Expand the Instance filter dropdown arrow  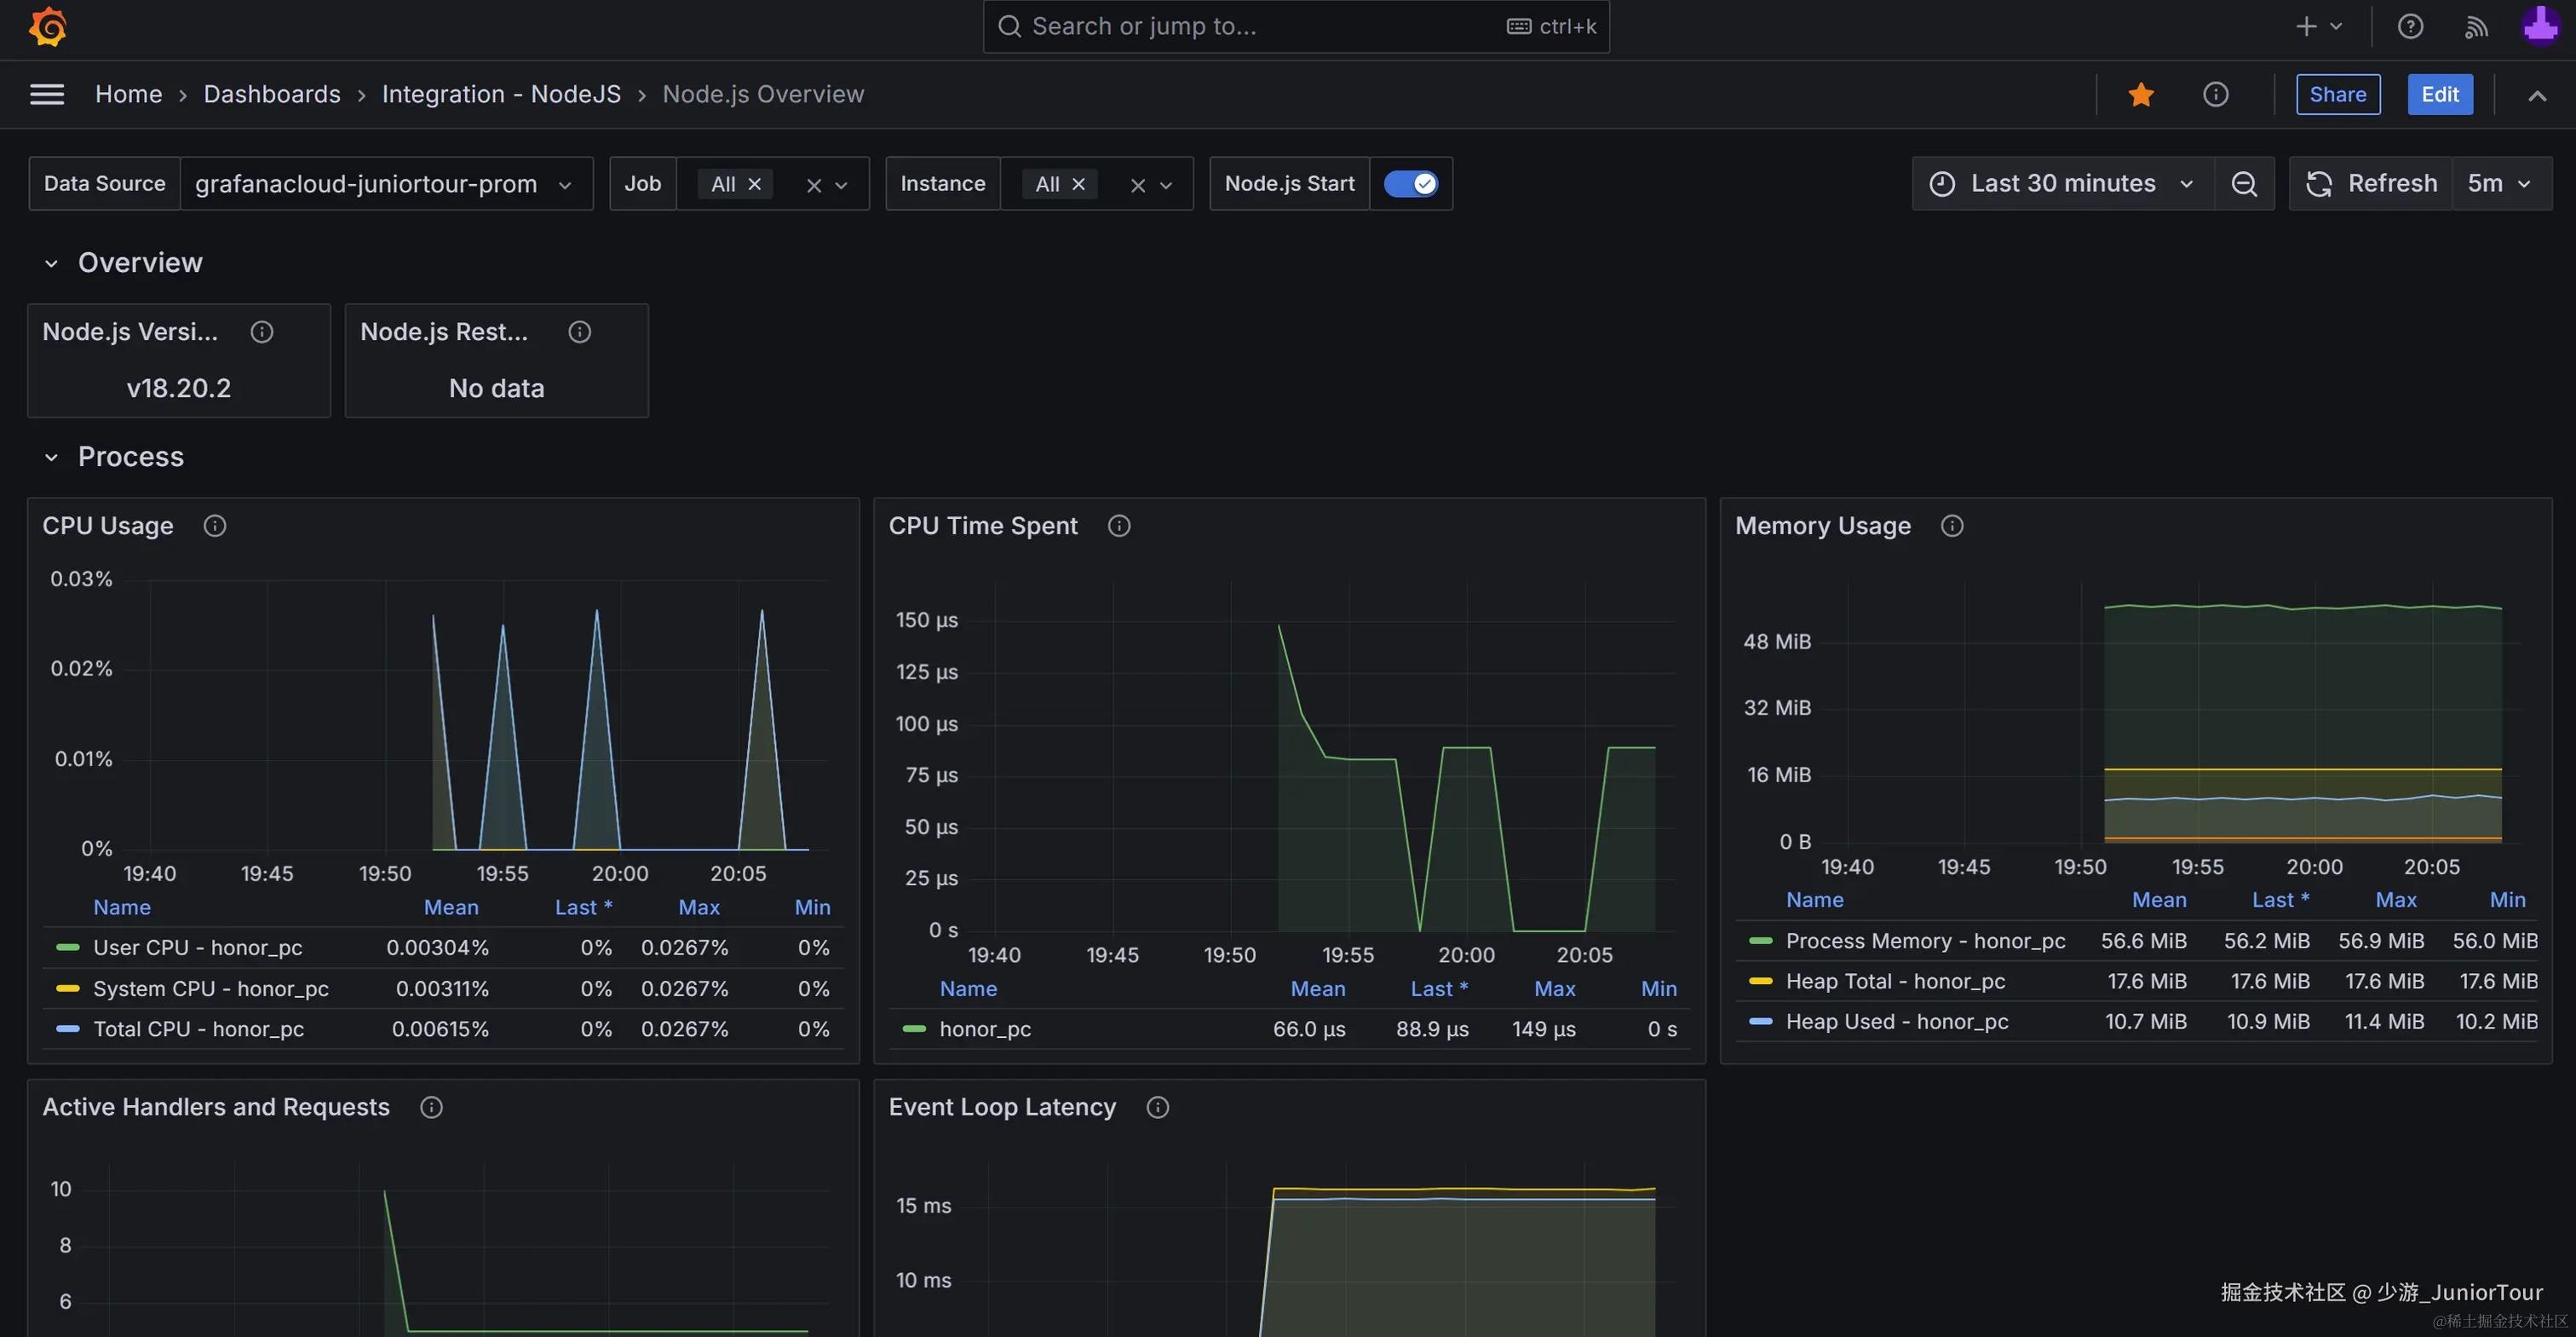pyautogui.click(x=1166, y=185)
